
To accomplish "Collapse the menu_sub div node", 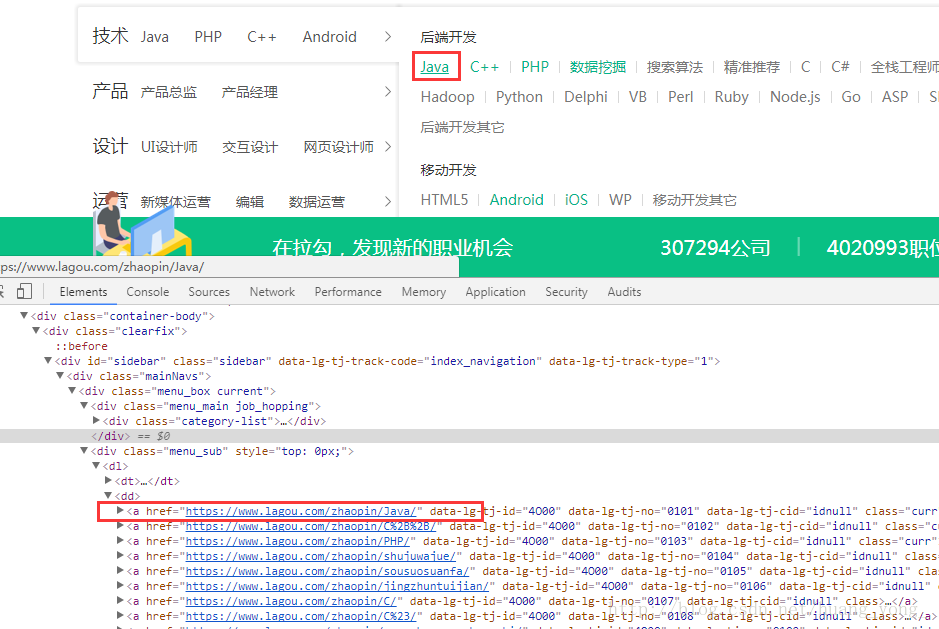I will [84, 450].
